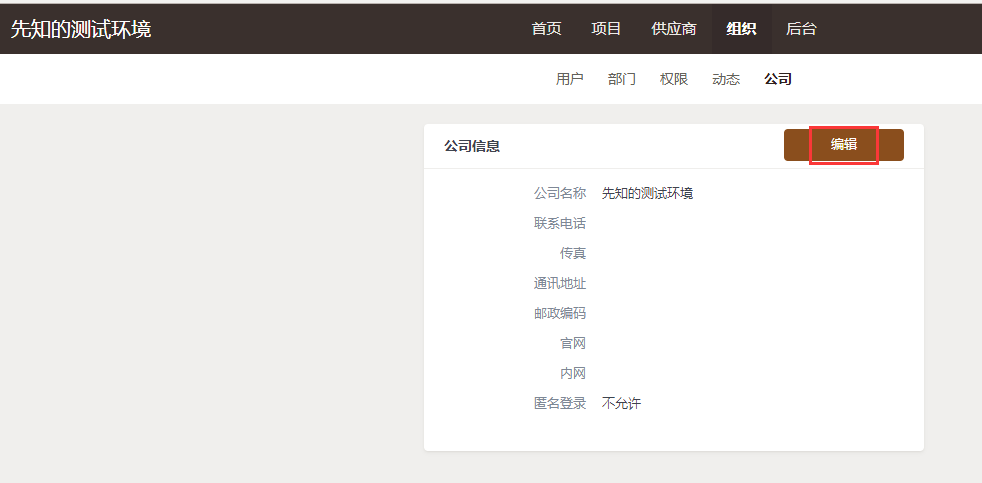
Task: Select the company name value 先知的测试环境
Action: coord(647,193)
